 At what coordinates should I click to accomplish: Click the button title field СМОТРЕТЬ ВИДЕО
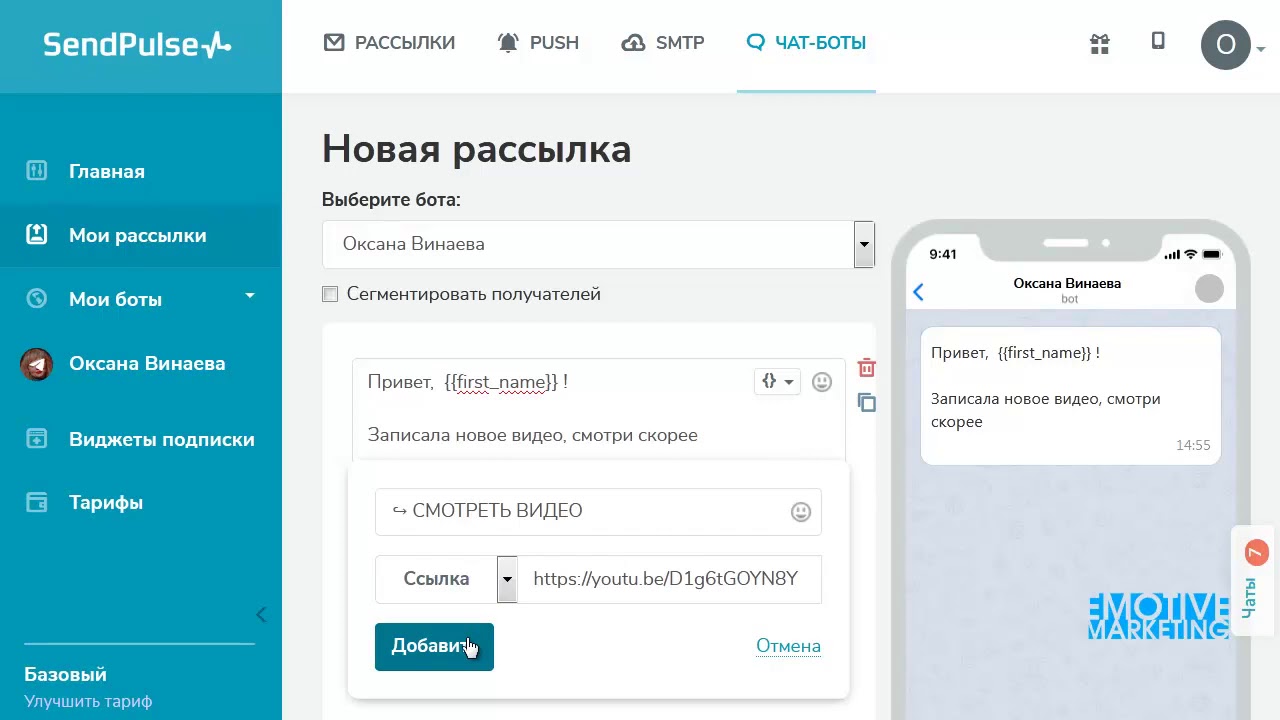(x=598, y=511)
